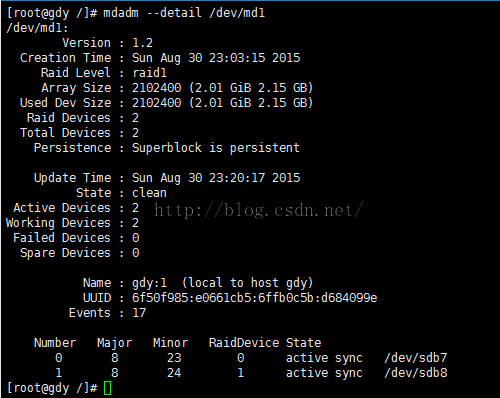This screenshot has width=500, height=398.
Task: Click the Minor value 24
Action: [174, 373]
